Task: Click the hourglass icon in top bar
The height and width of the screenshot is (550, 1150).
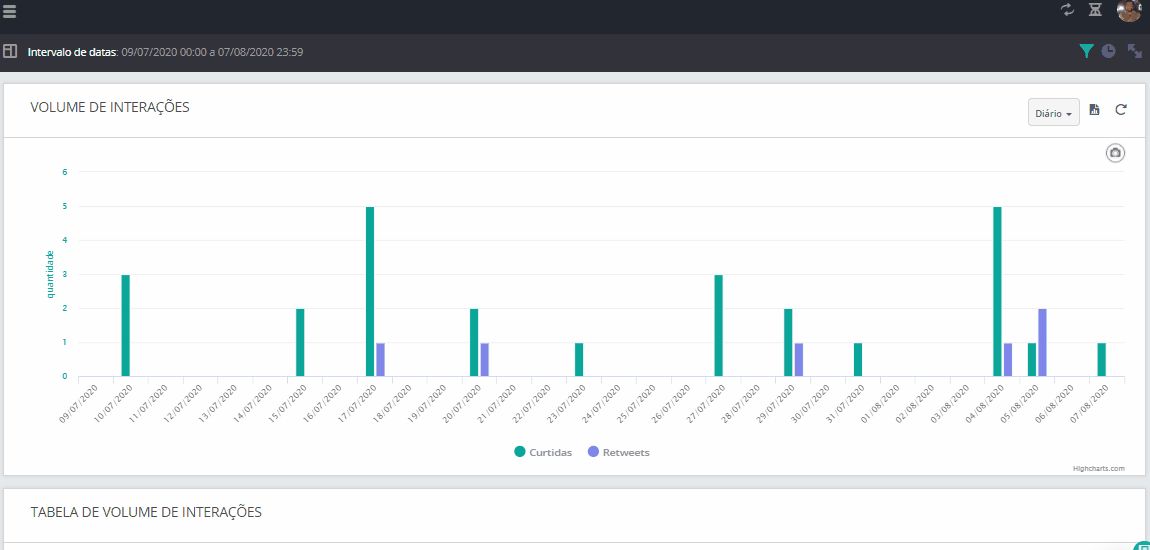Action: click(1095, 10)
